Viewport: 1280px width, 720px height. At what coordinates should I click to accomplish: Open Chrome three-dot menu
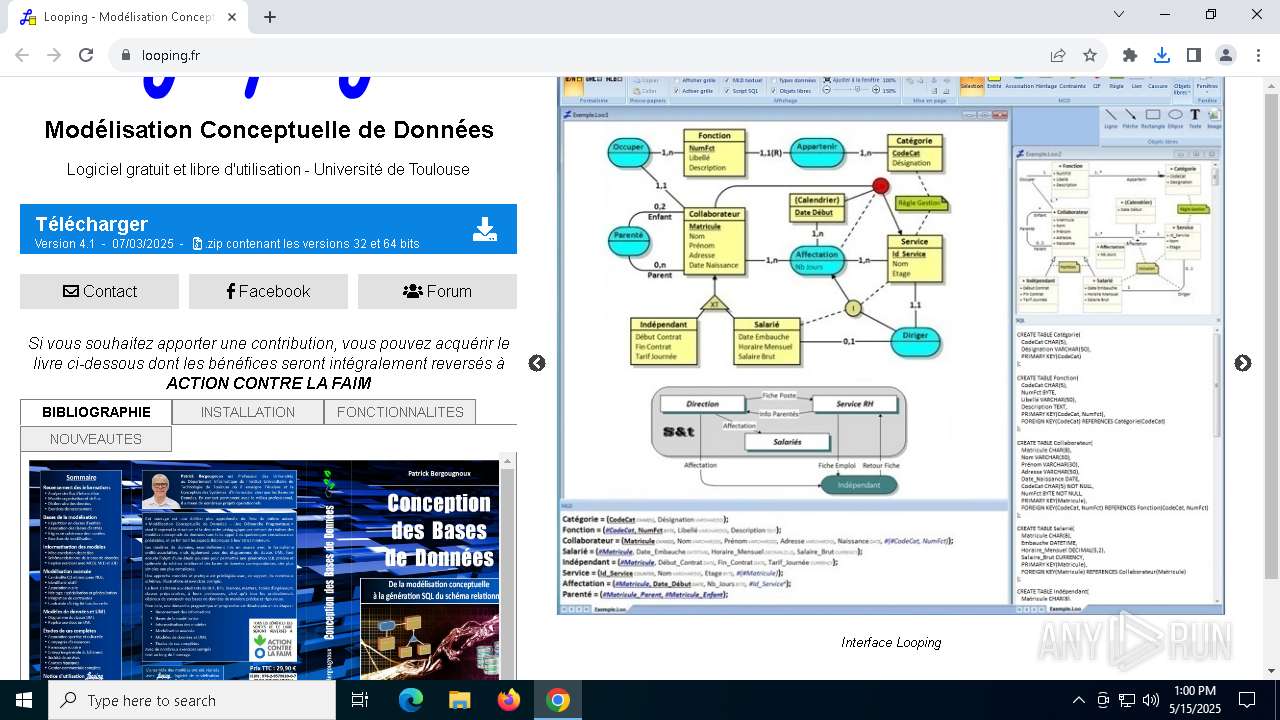[x=1257, y=56]
